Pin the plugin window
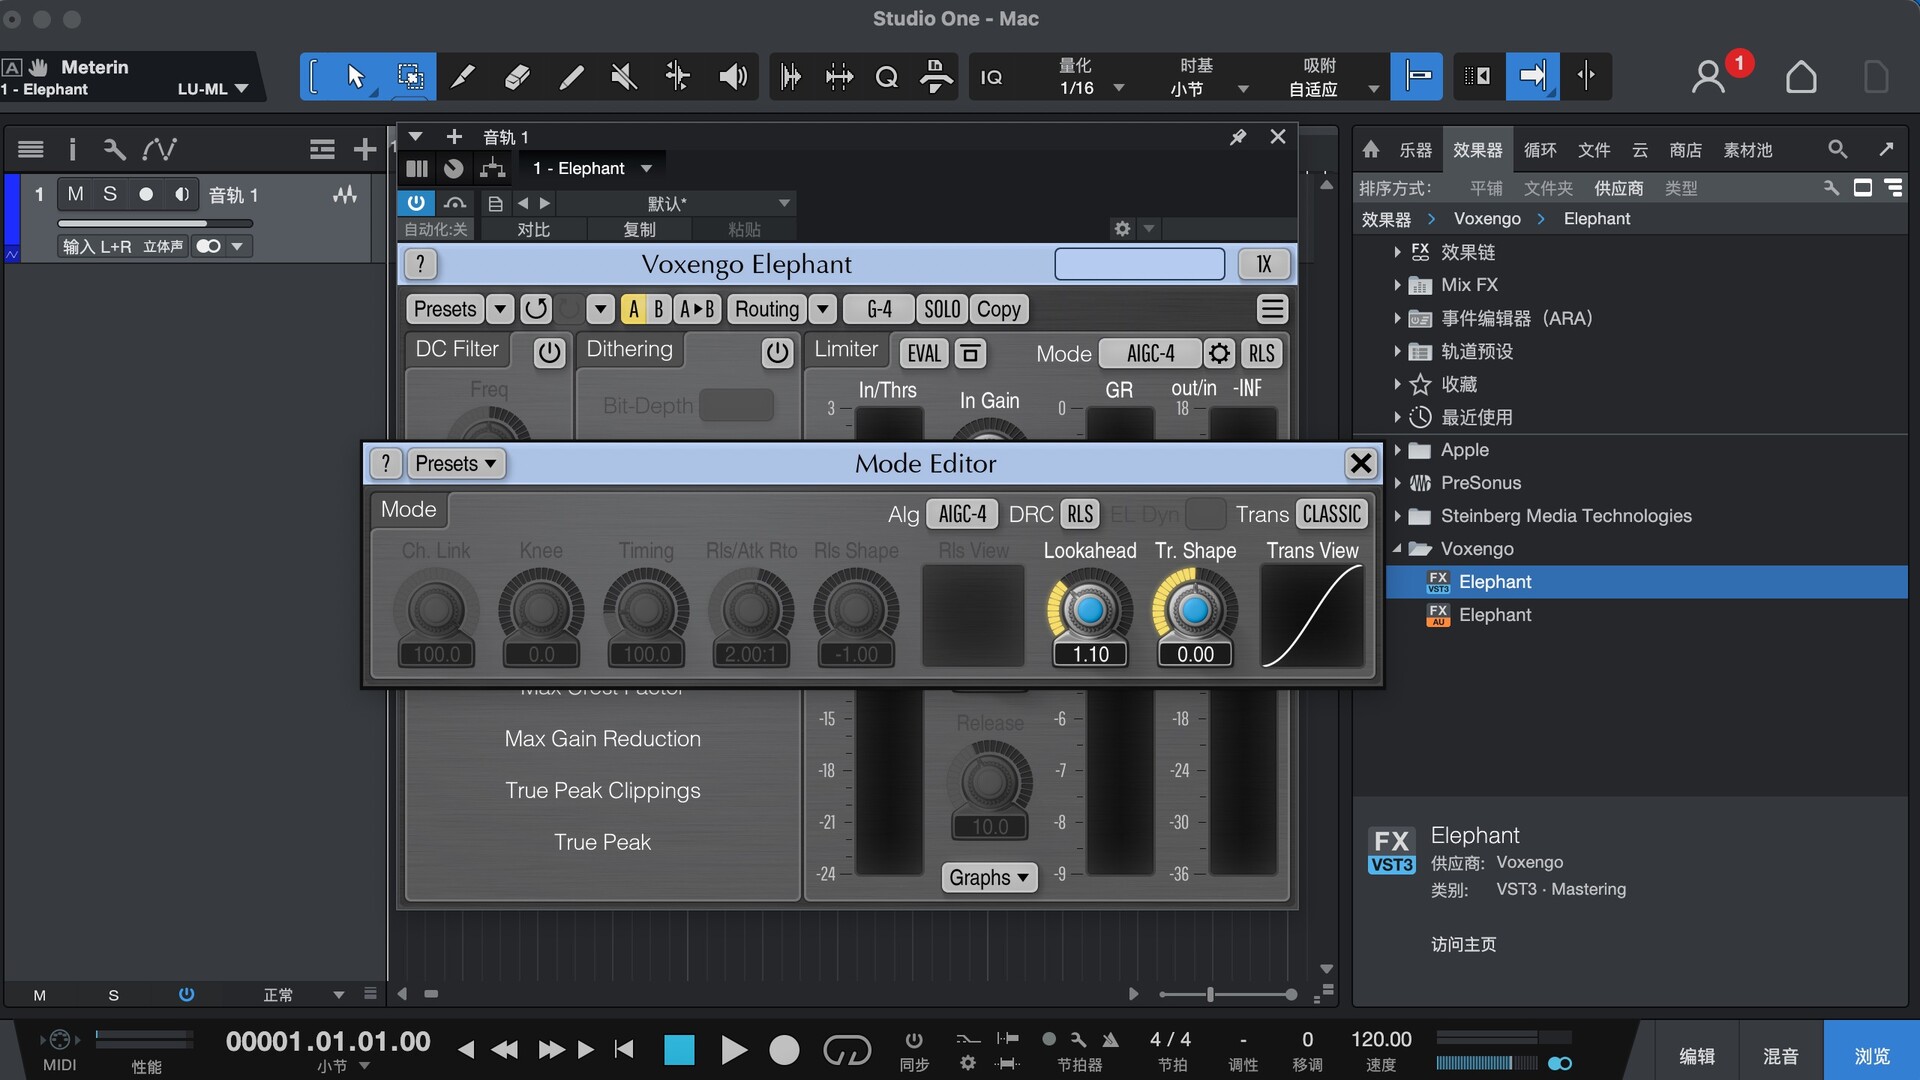This screenshot has width=1920, height=1080. point(1238,137)
